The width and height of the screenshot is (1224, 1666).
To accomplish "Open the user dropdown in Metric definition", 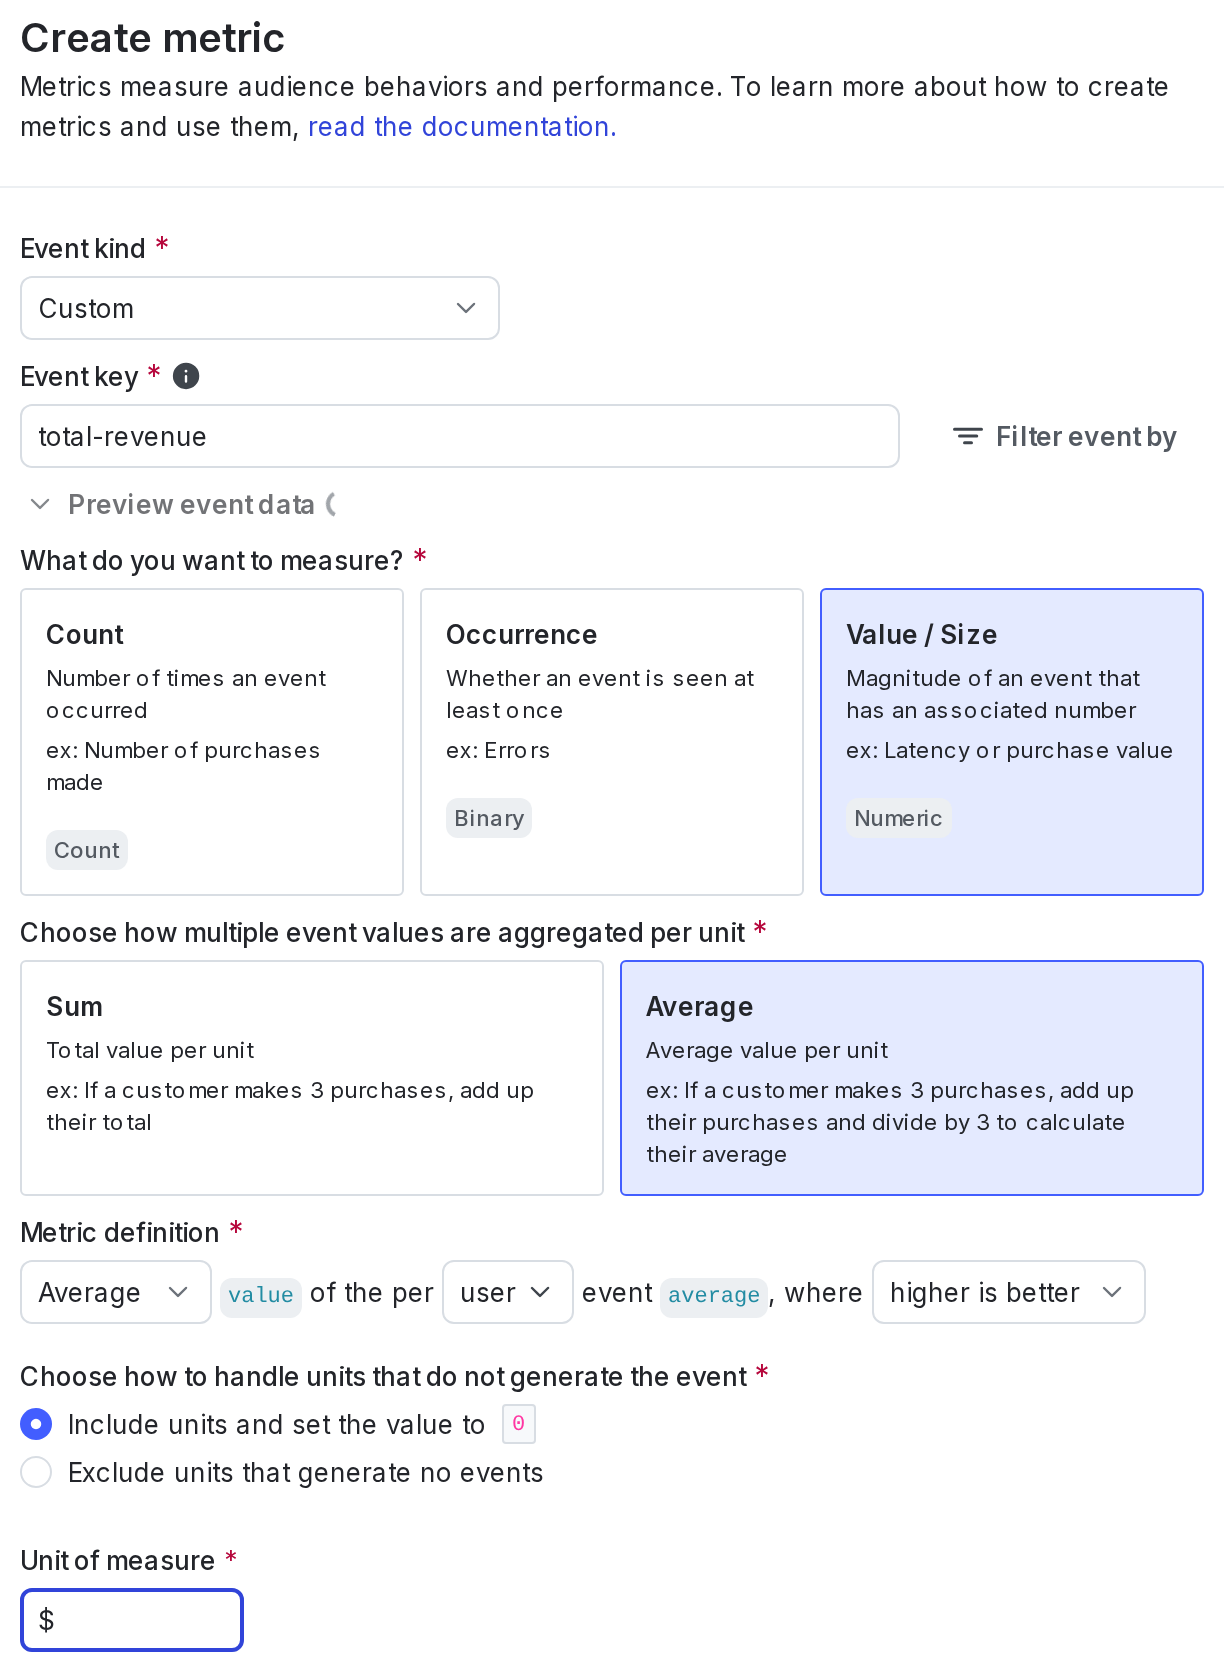I will 508,1292.
